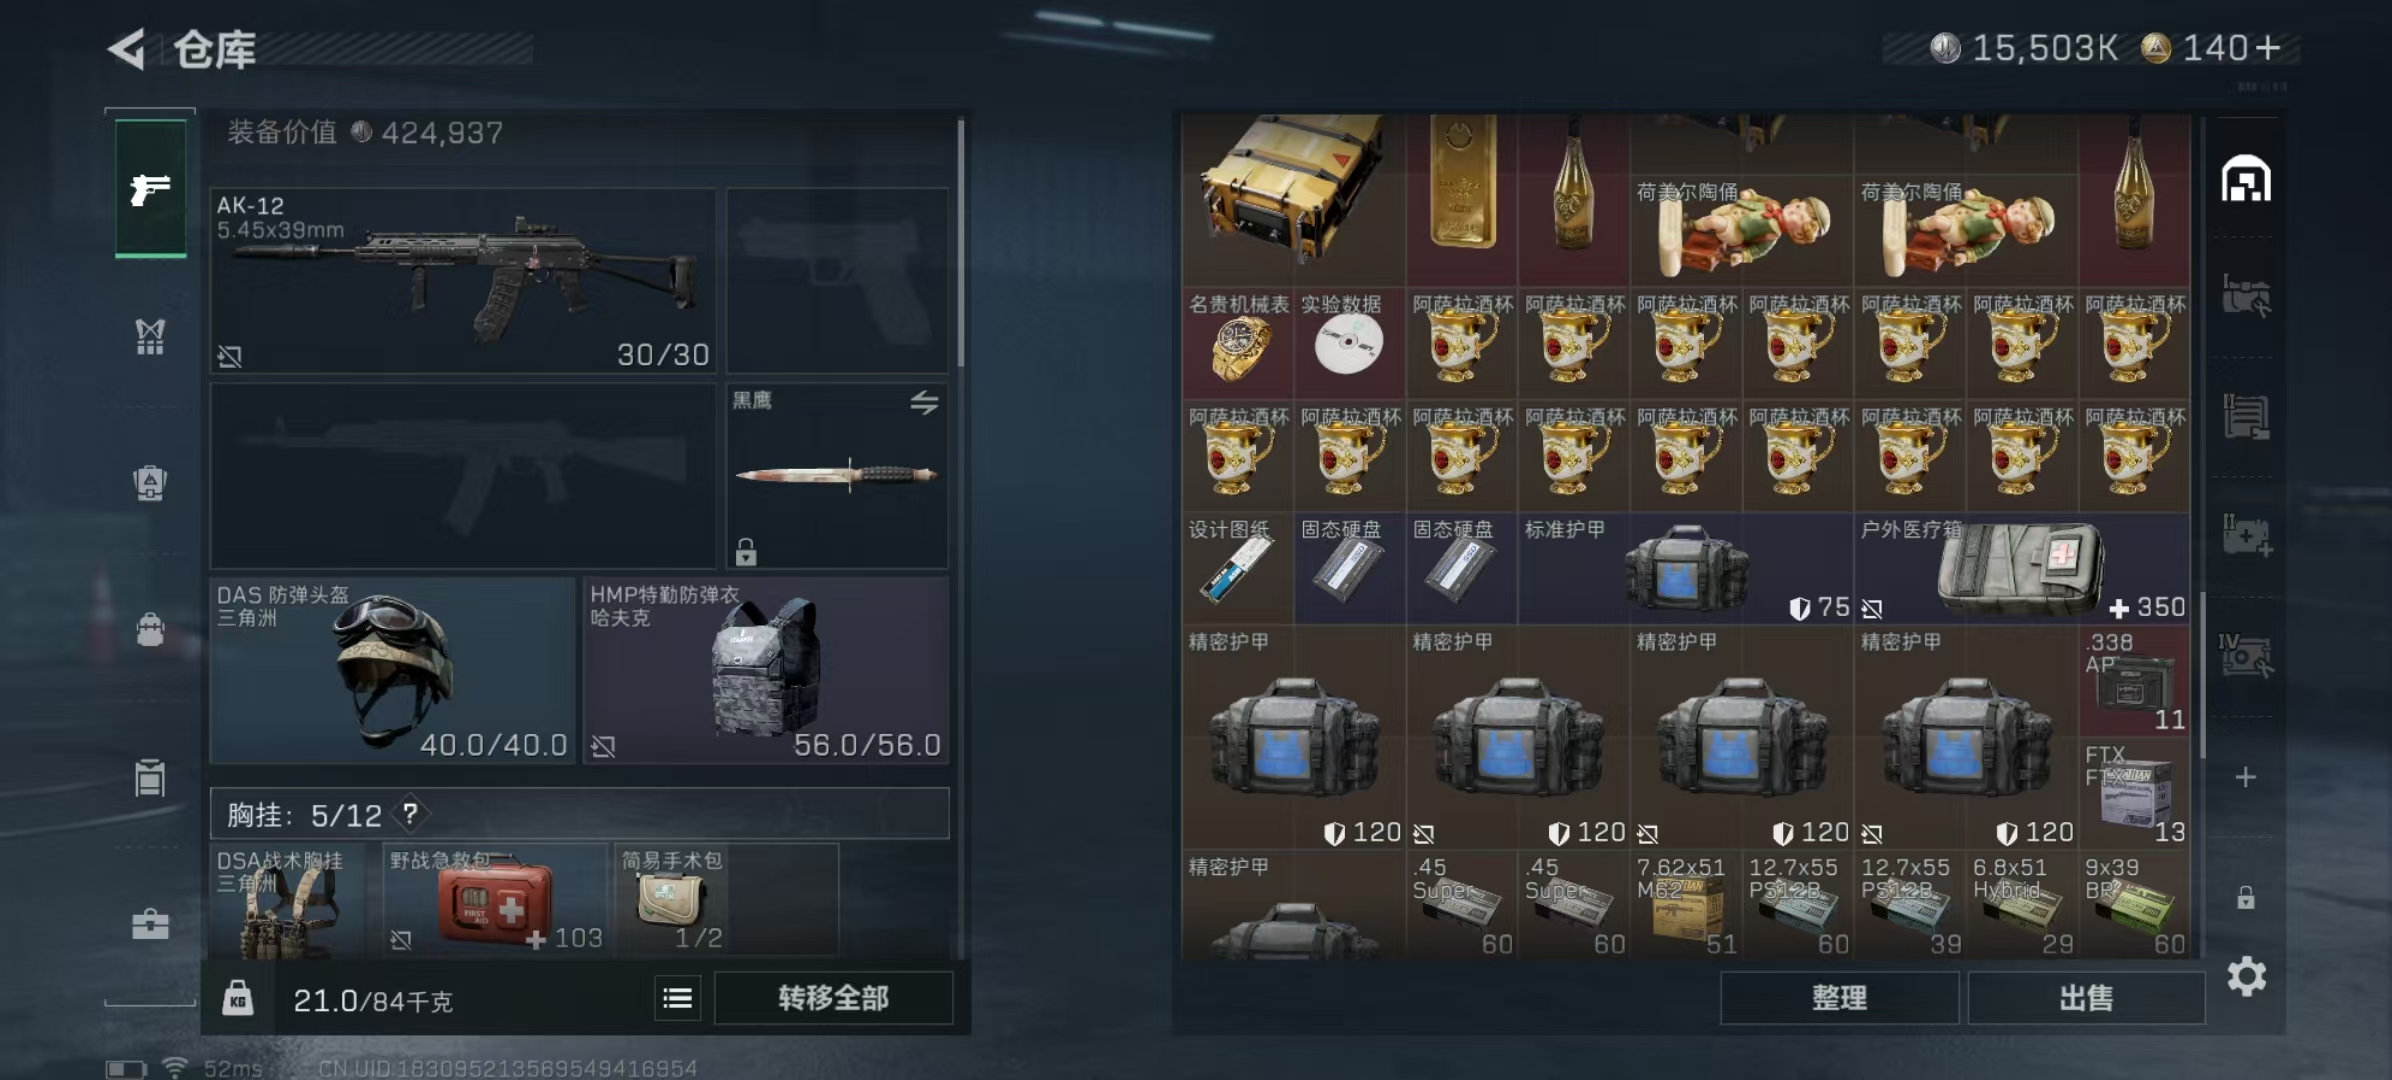
Task: Open the settings gear icon
Action: coord(2246,976)
